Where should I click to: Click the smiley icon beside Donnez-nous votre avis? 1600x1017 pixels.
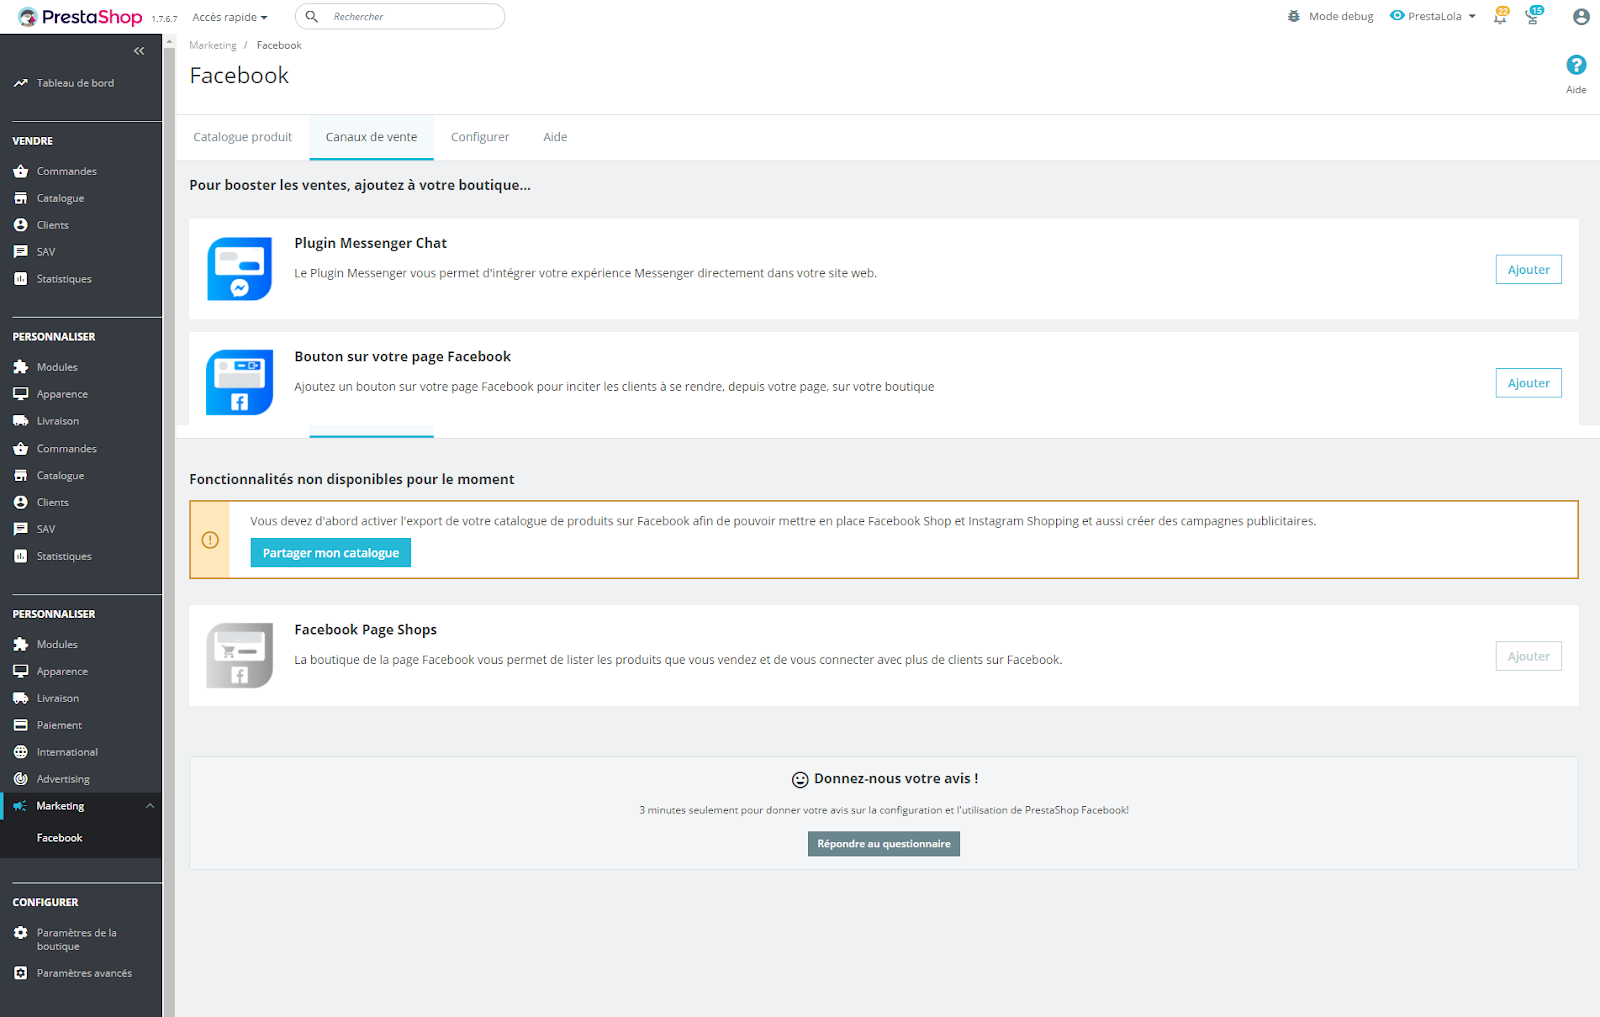[x=800, y=780]
